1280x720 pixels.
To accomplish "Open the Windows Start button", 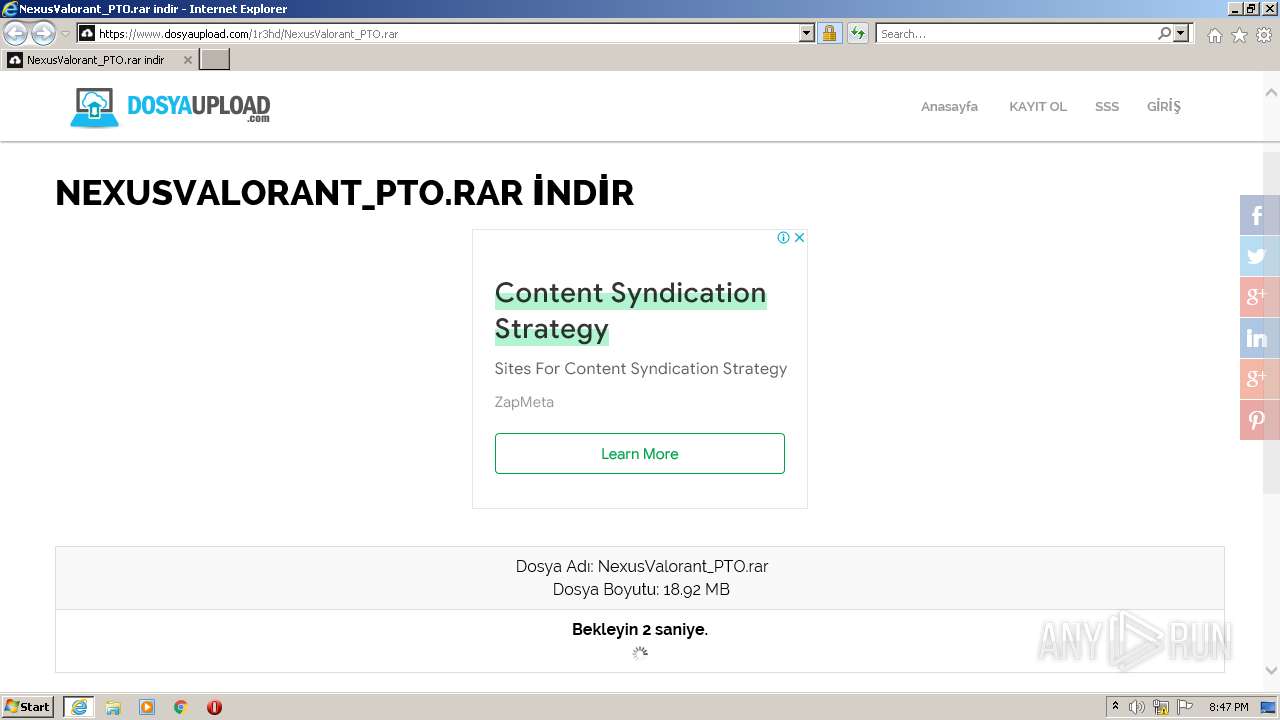I will (28, 707).
